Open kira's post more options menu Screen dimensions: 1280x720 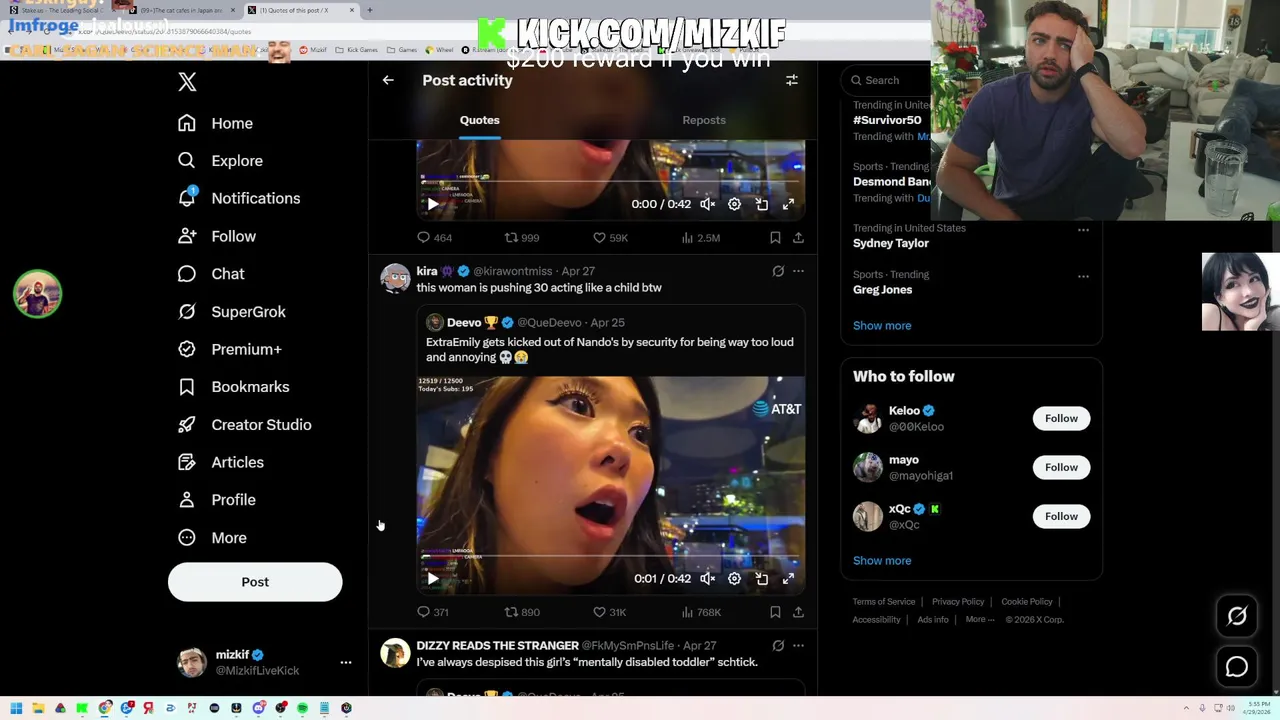coord(798,271)
